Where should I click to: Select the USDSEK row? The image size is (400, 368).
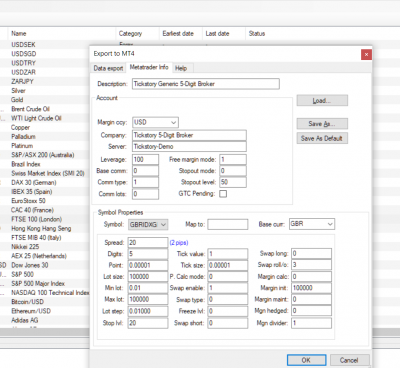[45, 44]
